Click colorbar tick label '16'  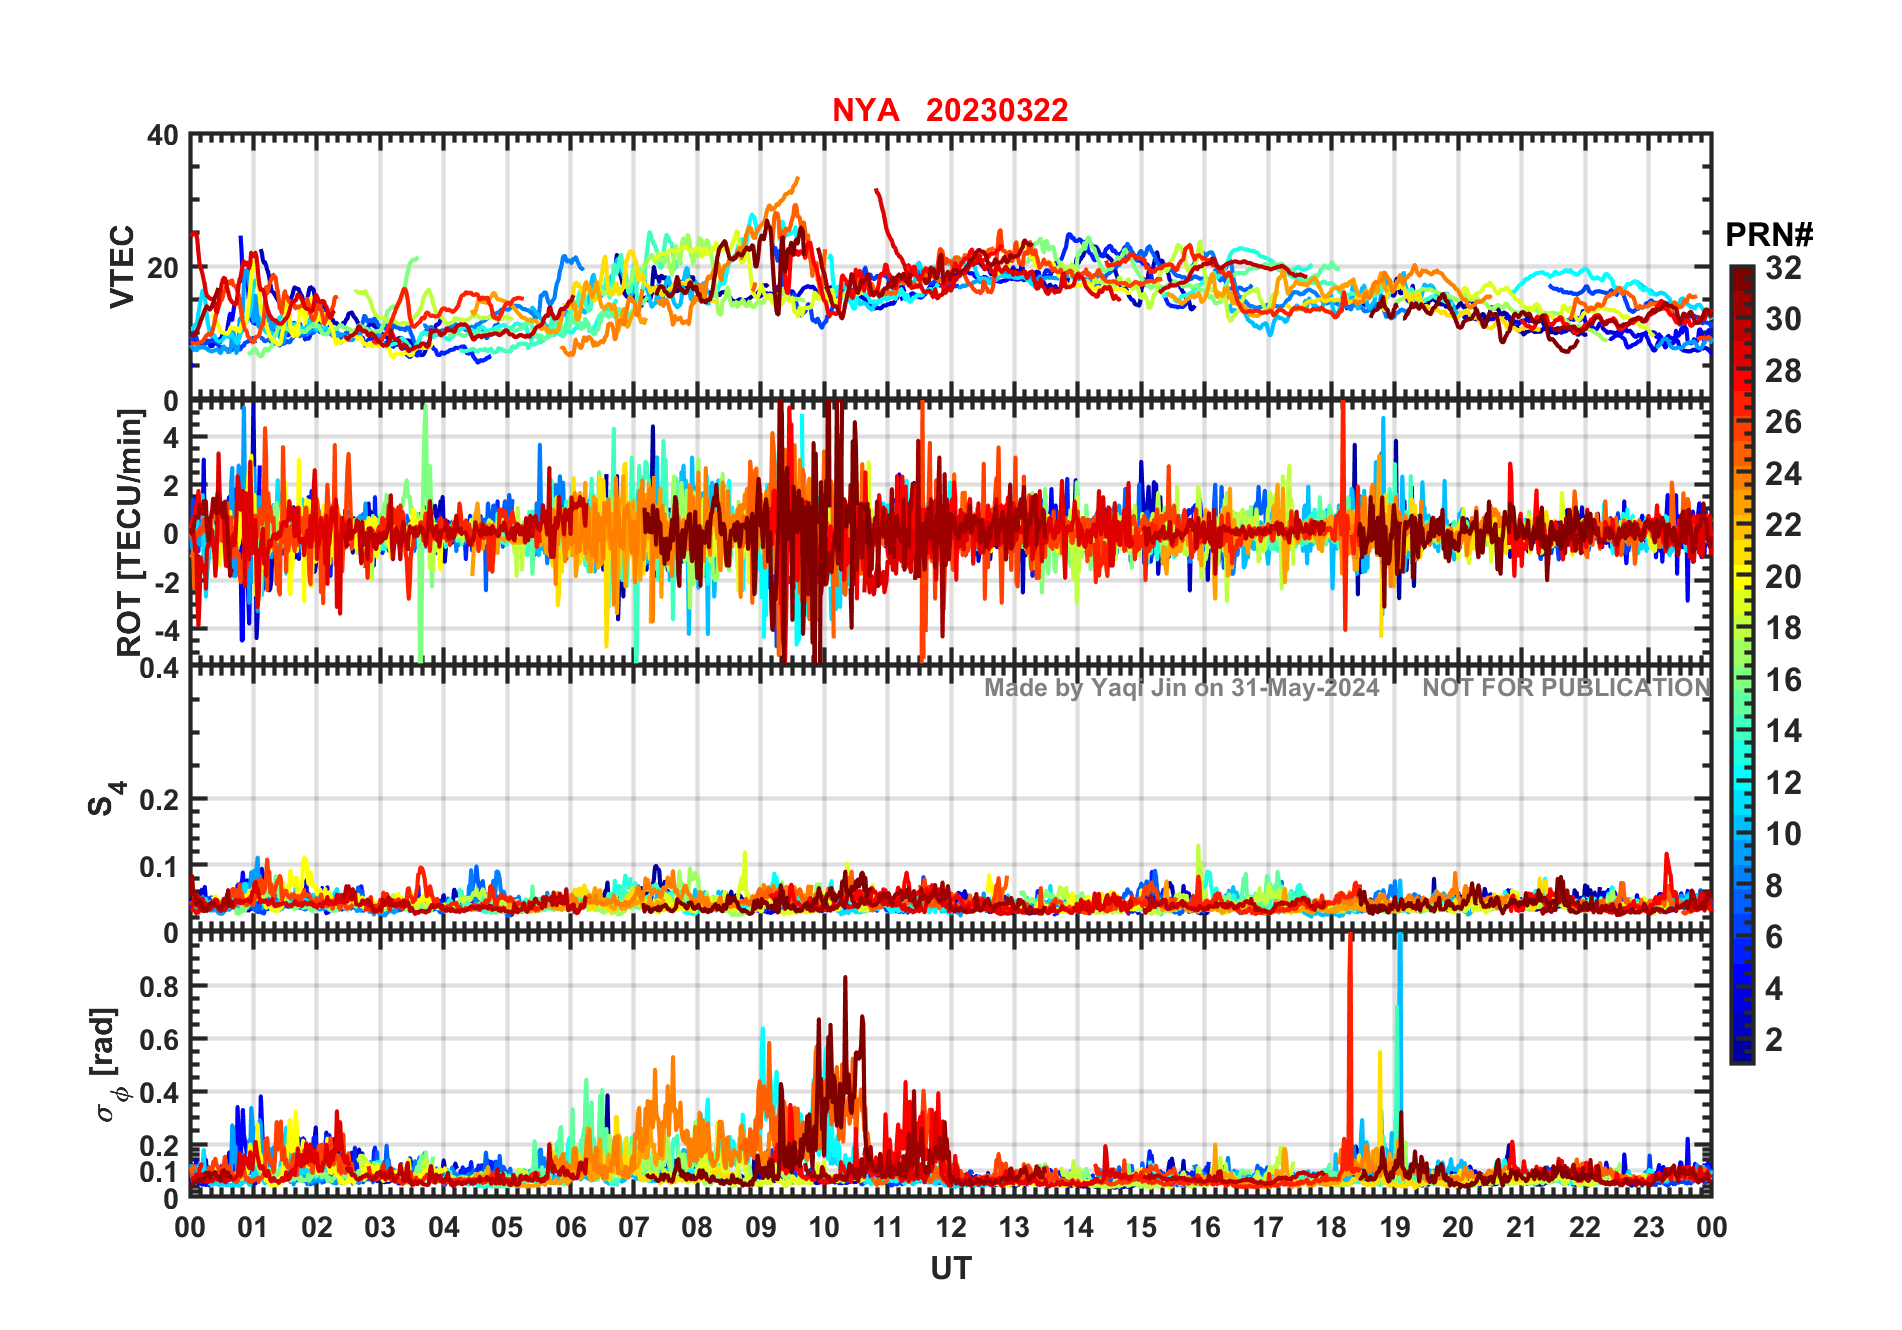pos(1783,680)
